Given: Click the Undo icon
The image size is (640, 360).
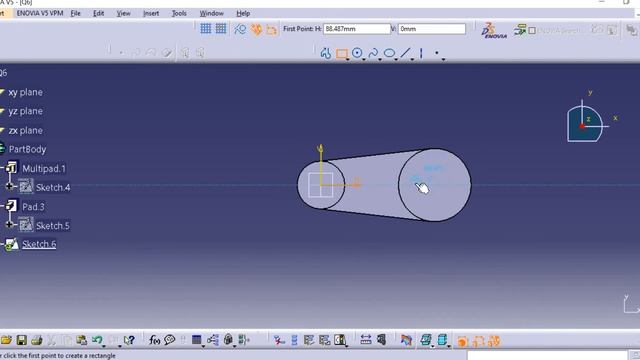Looking at the screenshot, I should tap(97, 340).
